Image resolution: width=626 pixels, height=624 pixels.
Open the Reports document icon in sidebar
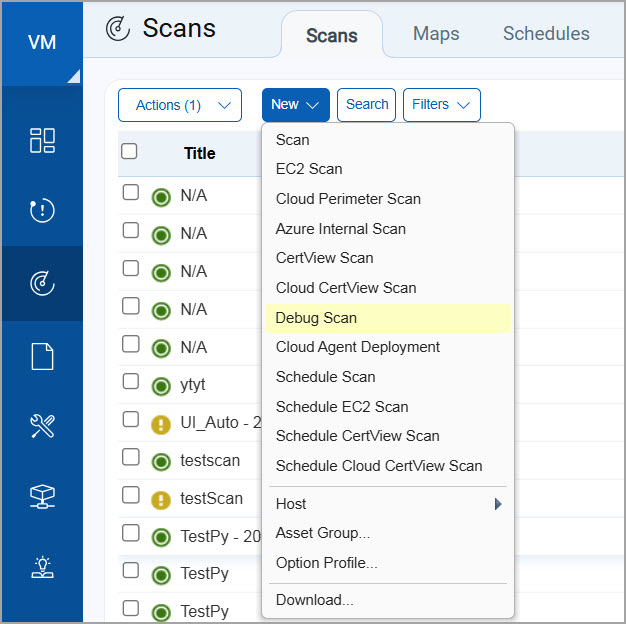pyautogui.click(x=42, y=356)
